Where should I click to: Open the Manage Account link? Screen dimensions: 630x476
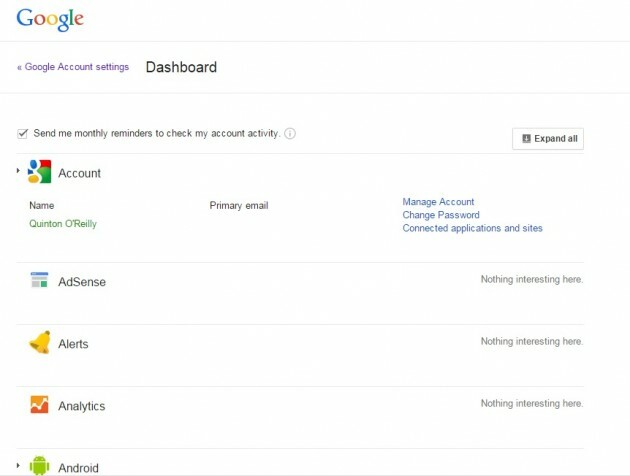[x=438, y=202]
